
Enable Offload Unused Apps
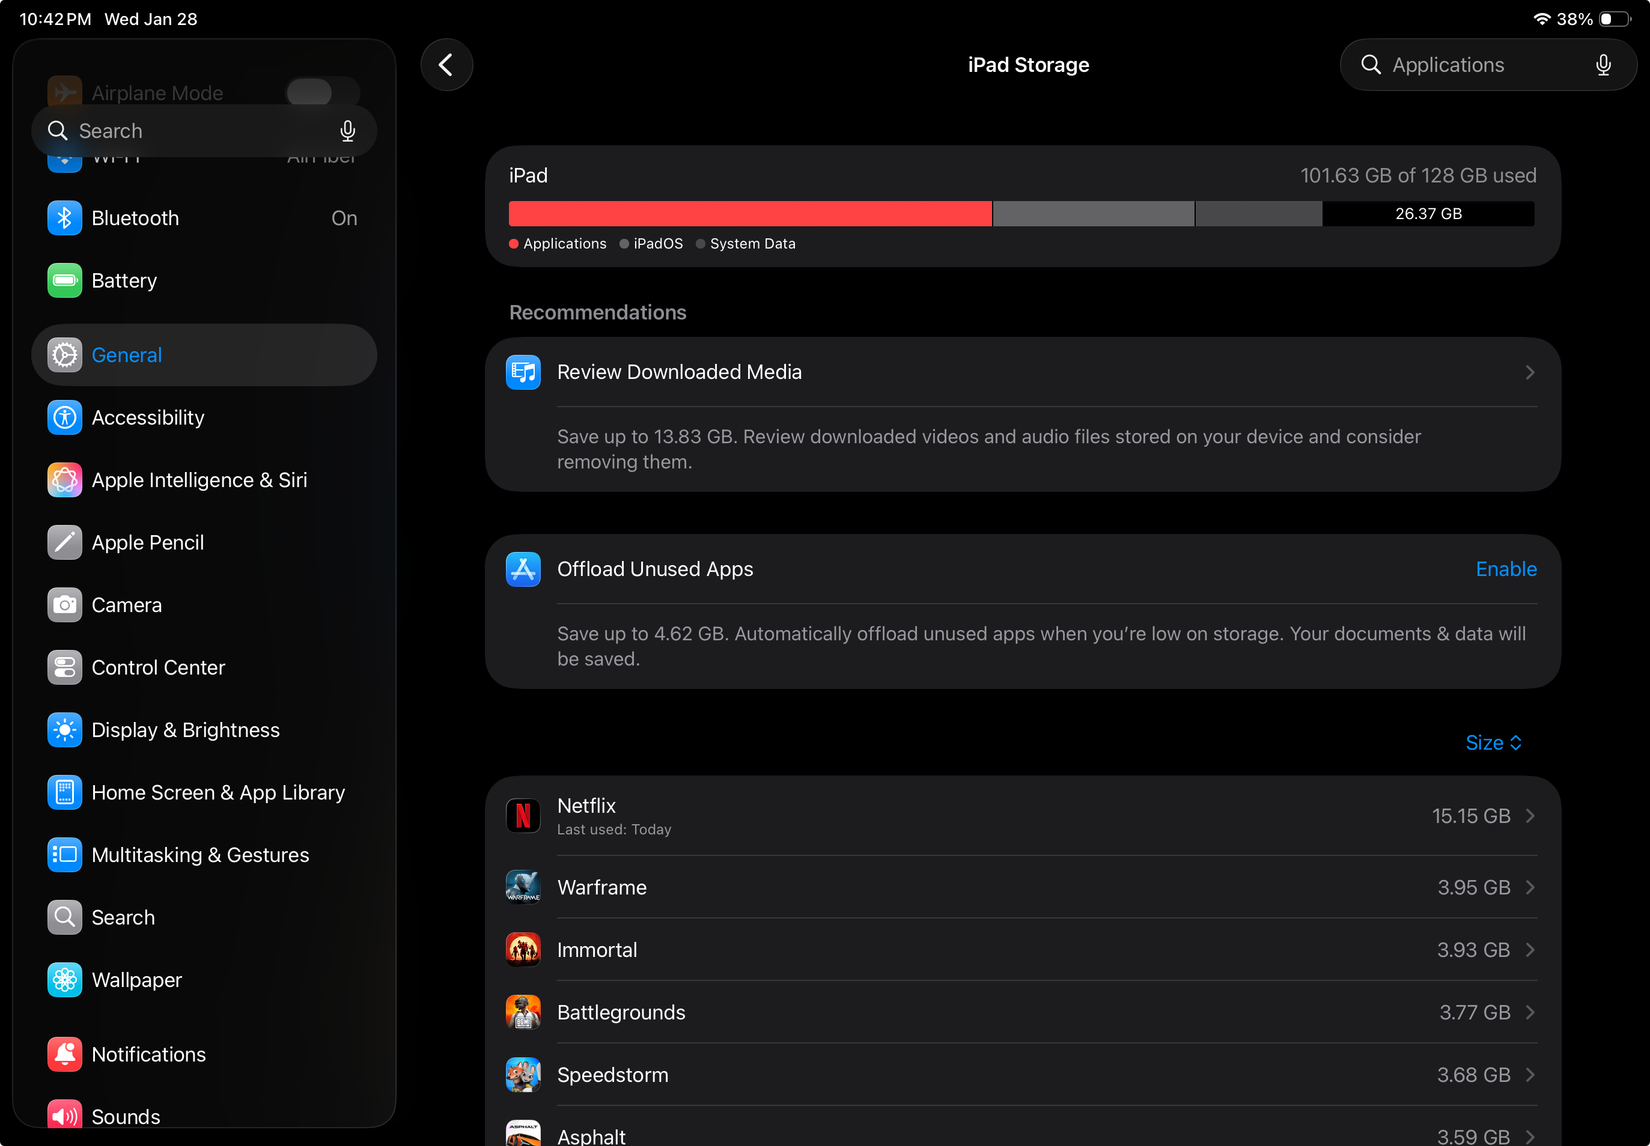[x=1506, y=569]
